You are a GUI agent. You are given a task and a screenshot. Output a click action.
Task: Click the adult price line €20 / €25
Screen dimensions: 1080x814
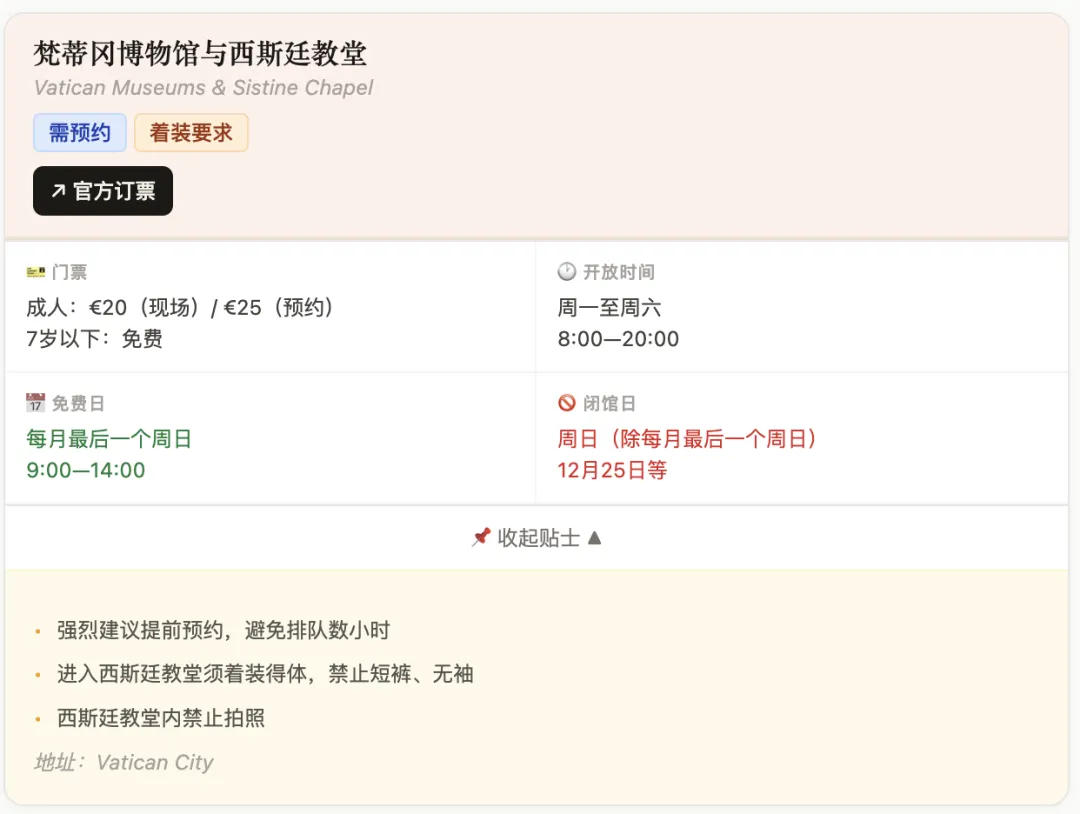pyautogui.click(x=181, y=308)
